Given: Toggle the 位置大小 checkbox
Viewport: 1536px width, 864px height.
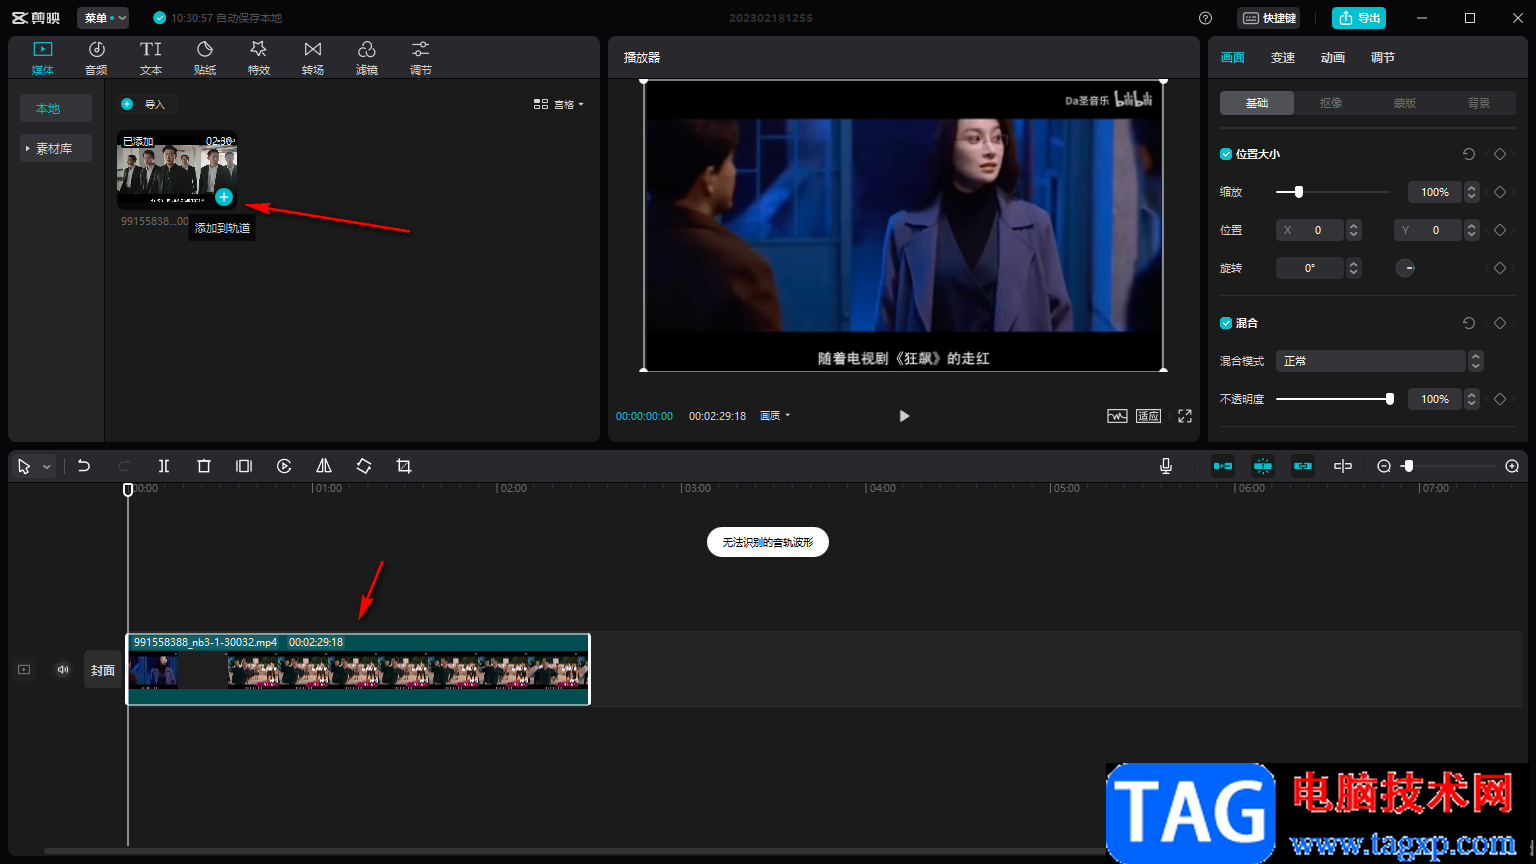Looking at the screenshot, I should tap(1226, 154).
